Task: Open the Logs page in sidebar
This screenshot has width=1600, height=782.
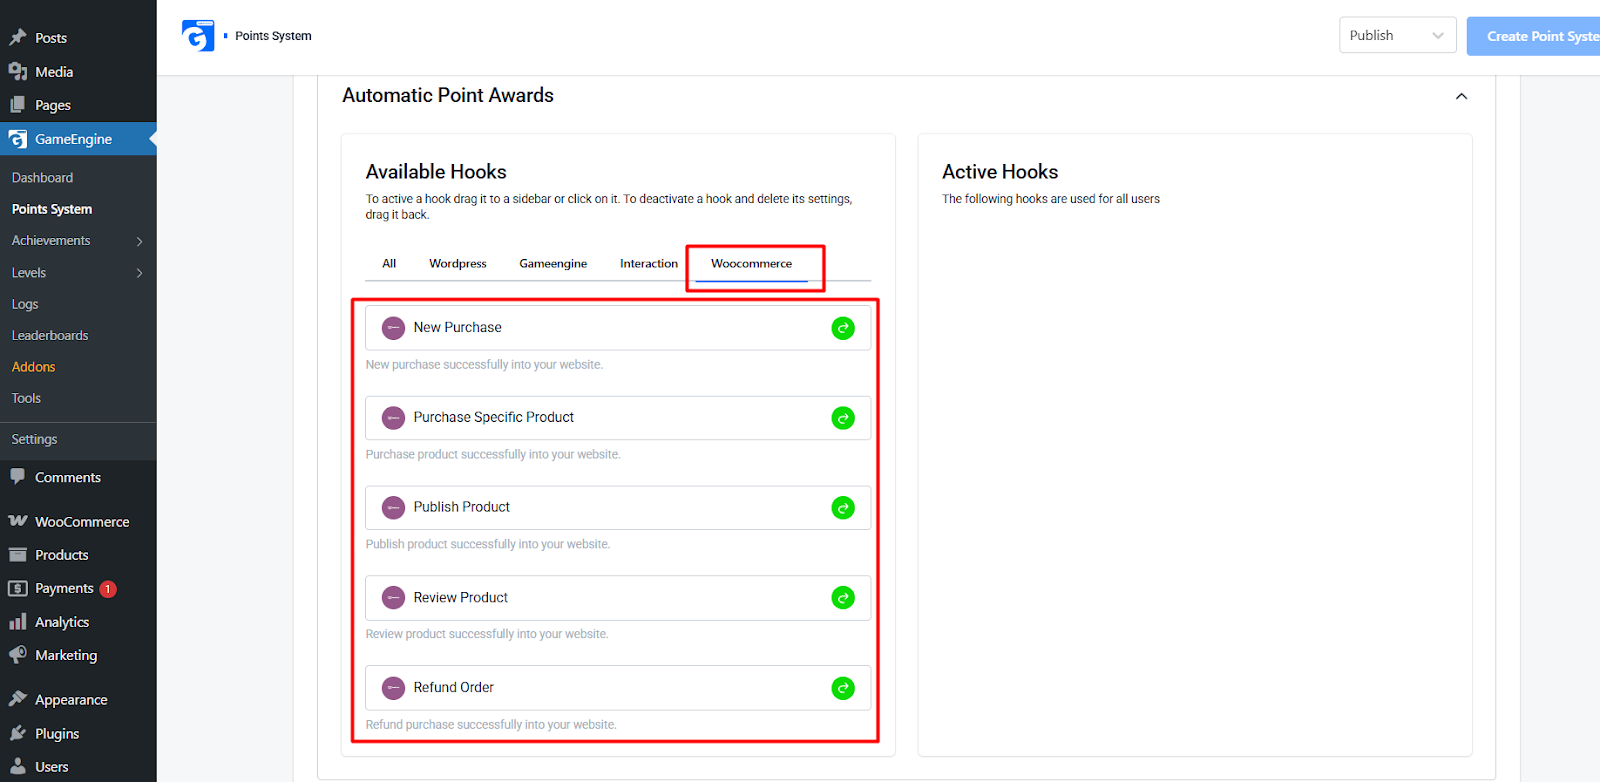Action: click(x=25, y=304)
